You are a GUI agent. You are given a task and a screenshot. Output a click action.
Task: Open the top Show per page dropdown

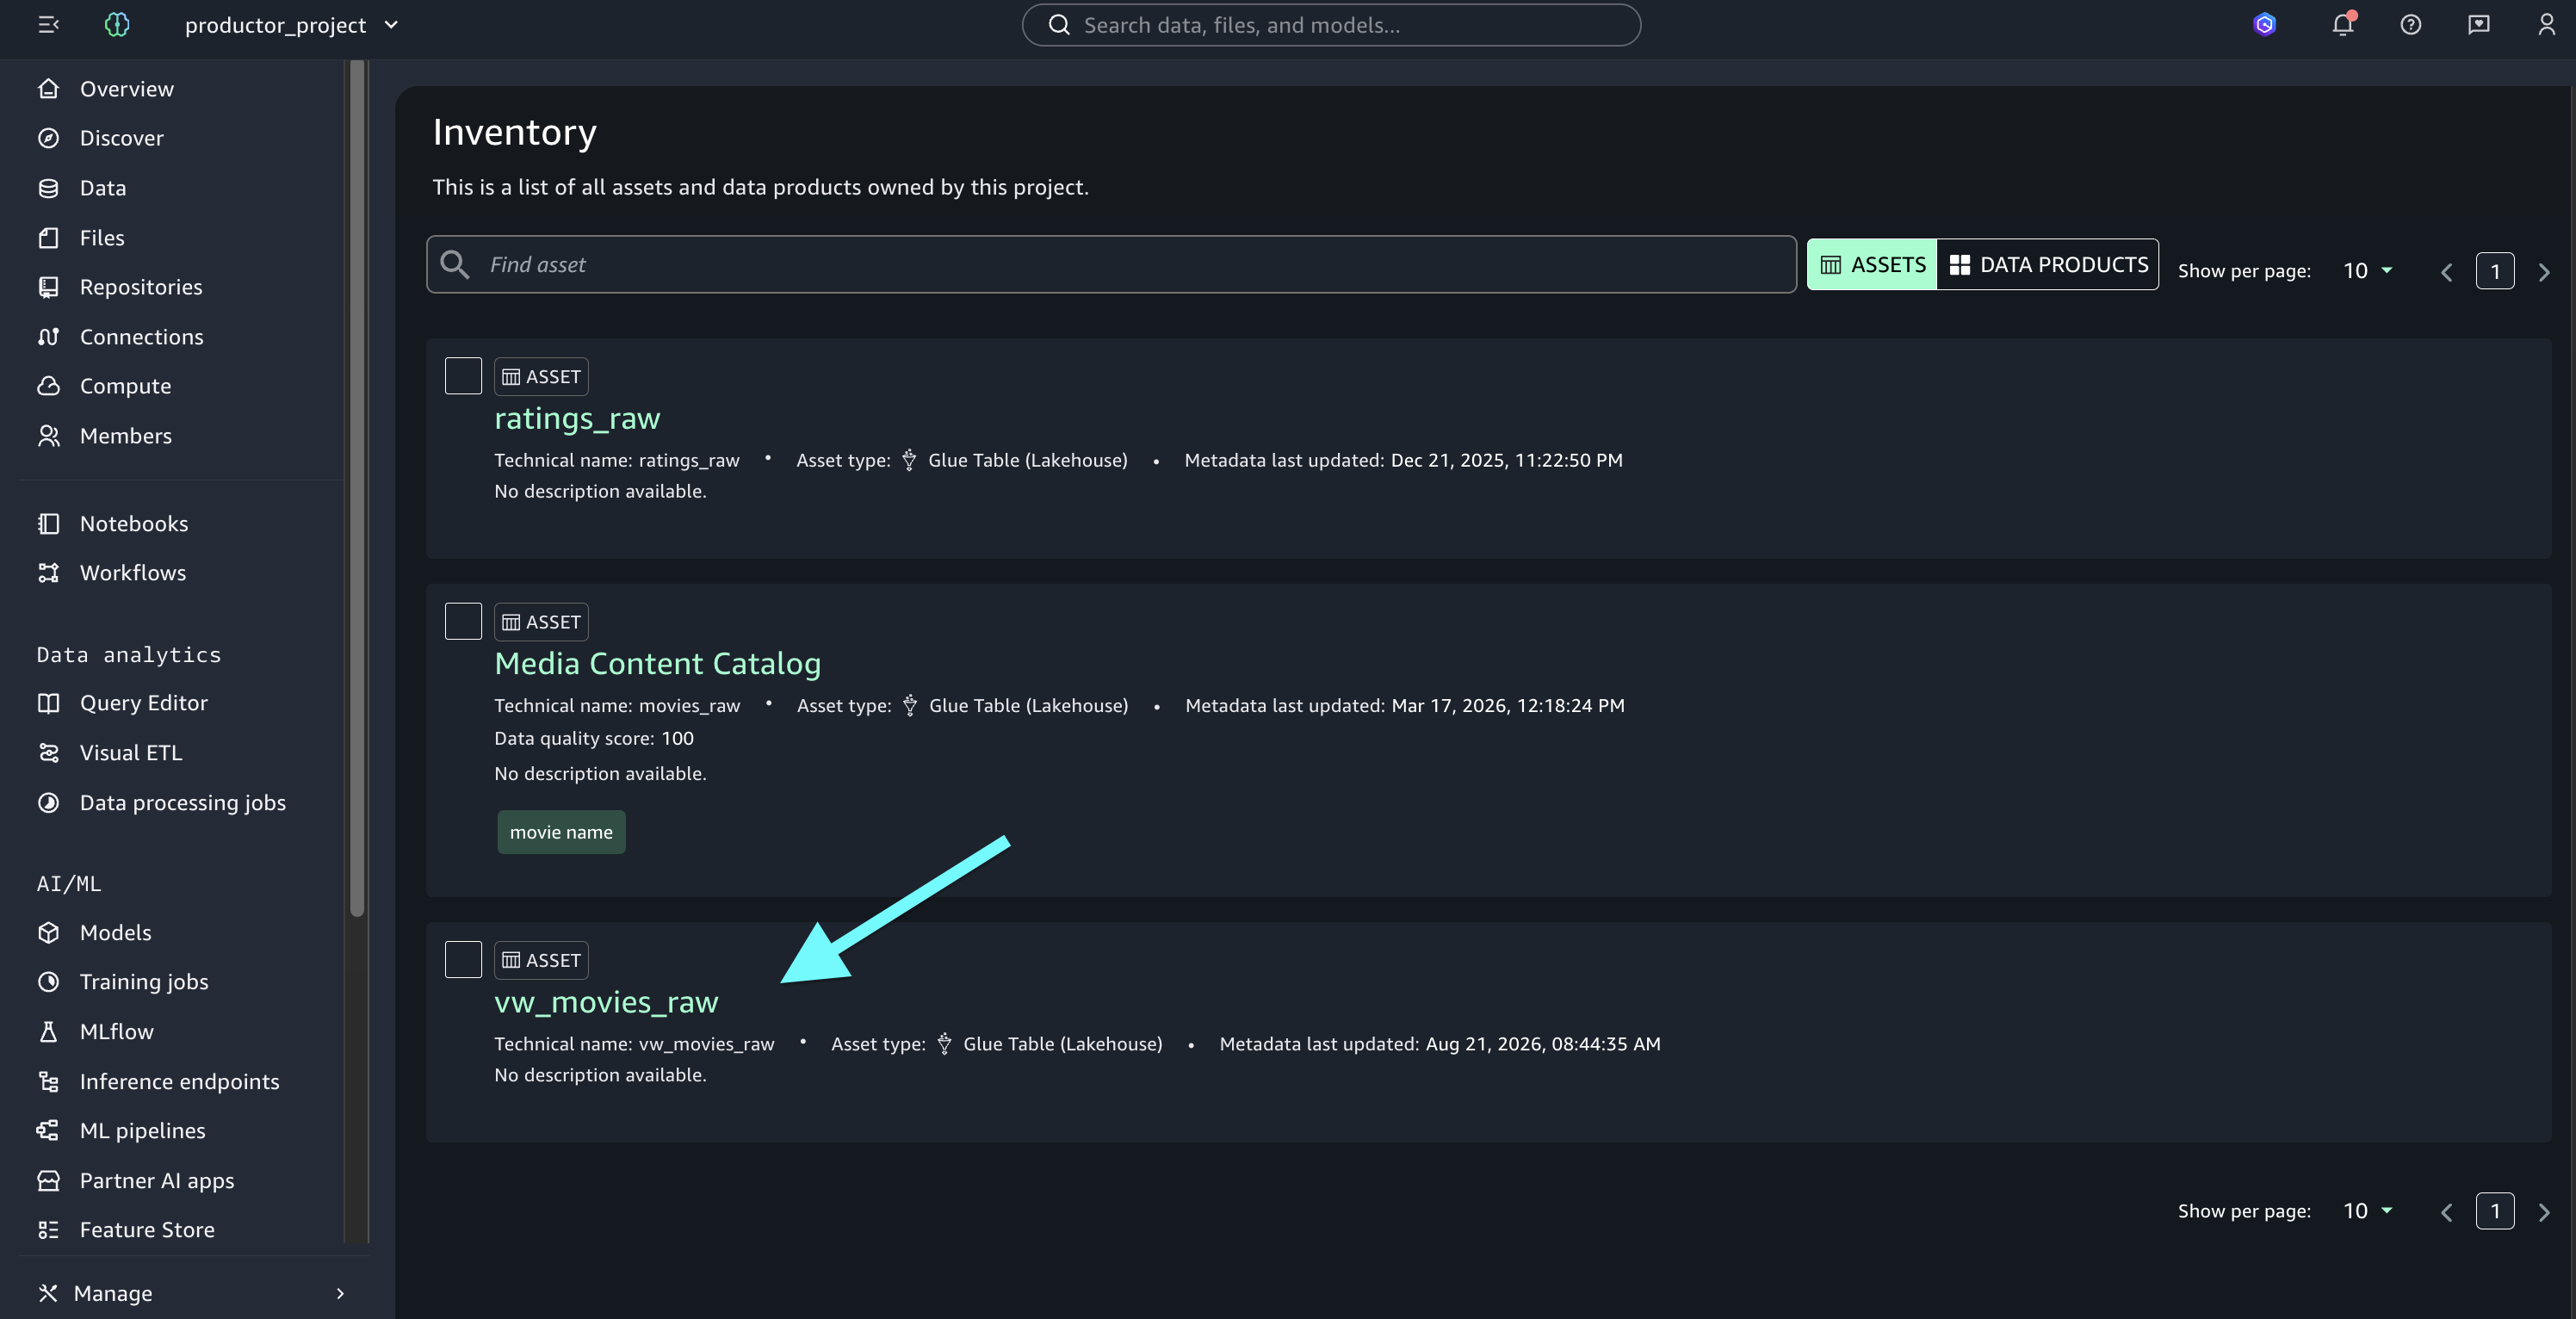point(2368,271)
